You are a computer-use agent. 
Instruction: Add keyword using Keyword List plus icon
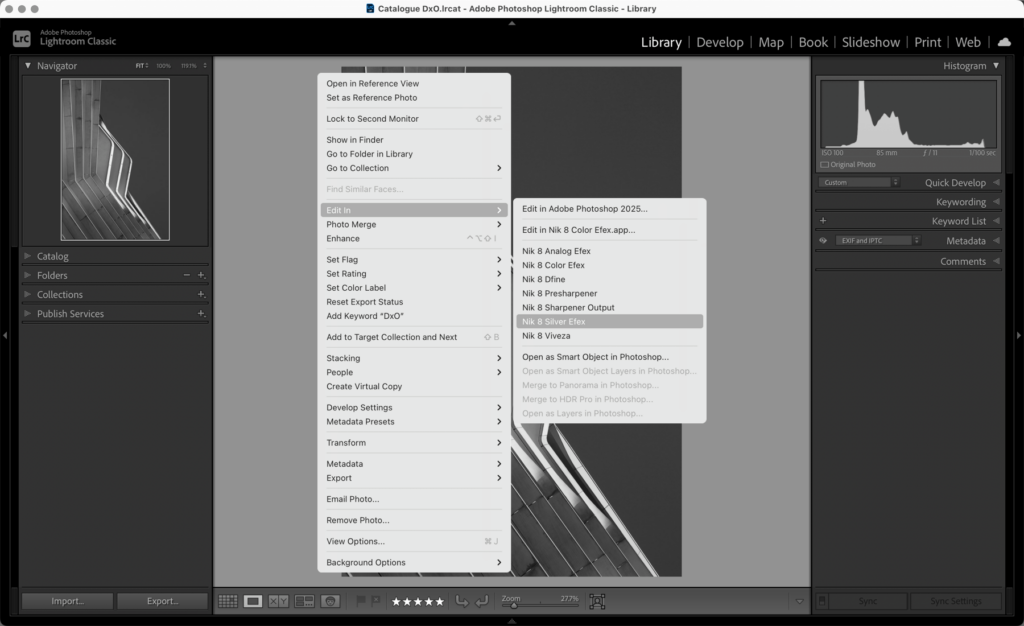[x=823, y=221]
